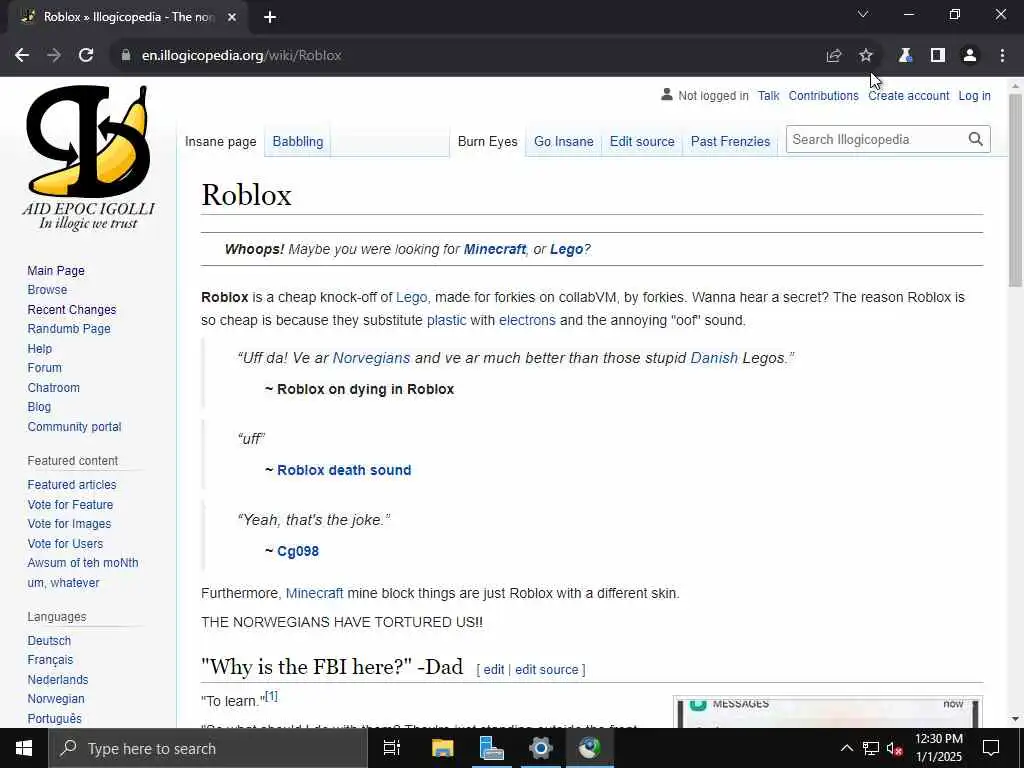Image resolution: width=1024 pixels, height=768 pixels.
Task: Select the Insane page tab
Action: pos(221,142)
